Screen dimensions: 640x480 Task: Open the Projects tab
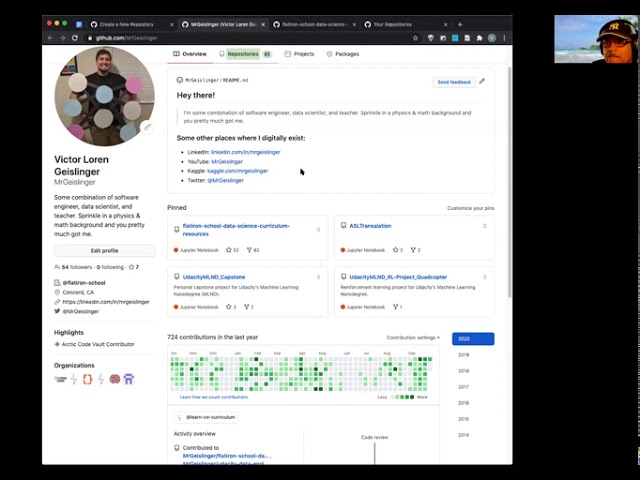(x=299, y=54)
